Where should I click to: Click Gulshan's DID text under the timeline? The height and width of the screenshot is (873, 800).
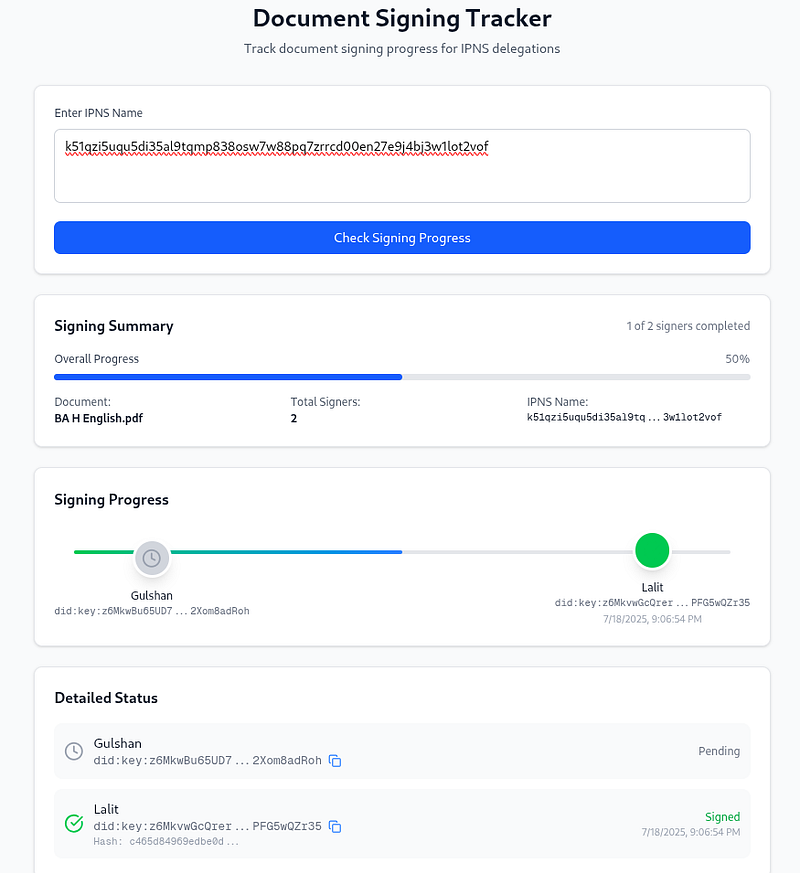coord(151,611)
